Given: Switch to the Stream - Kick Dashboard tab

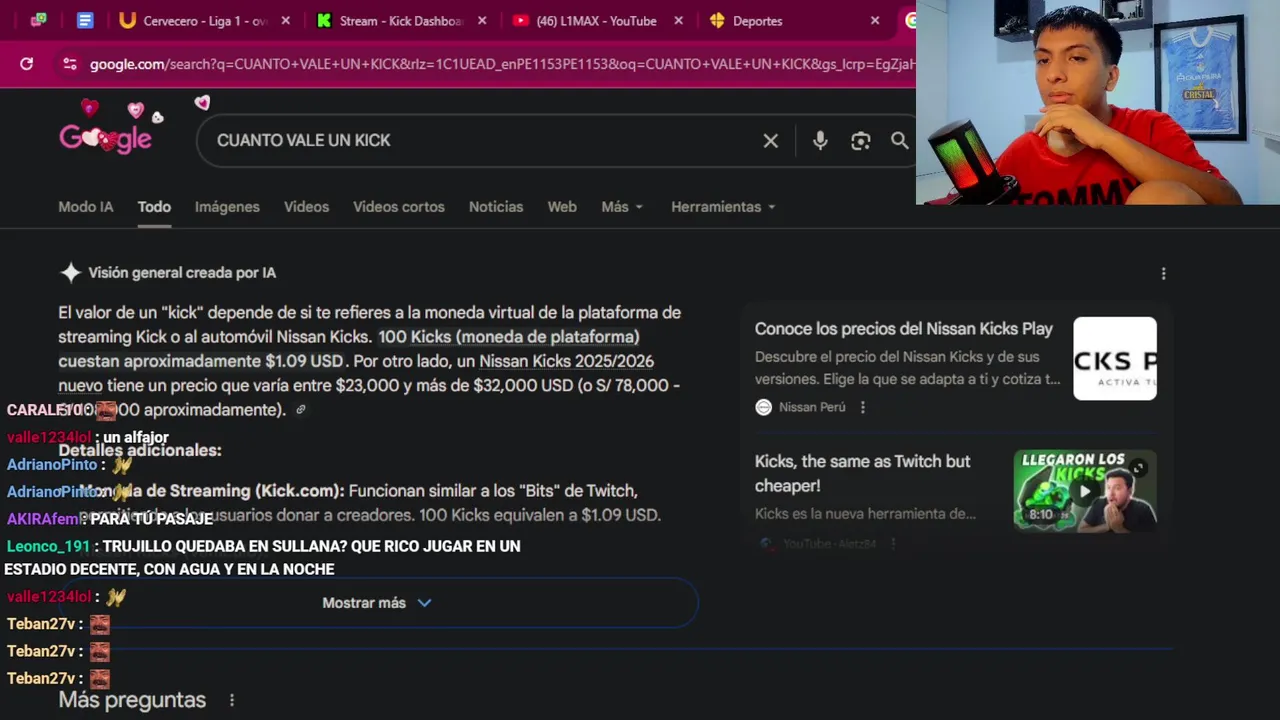Looking at the screenshot, I should coord(401,20).
